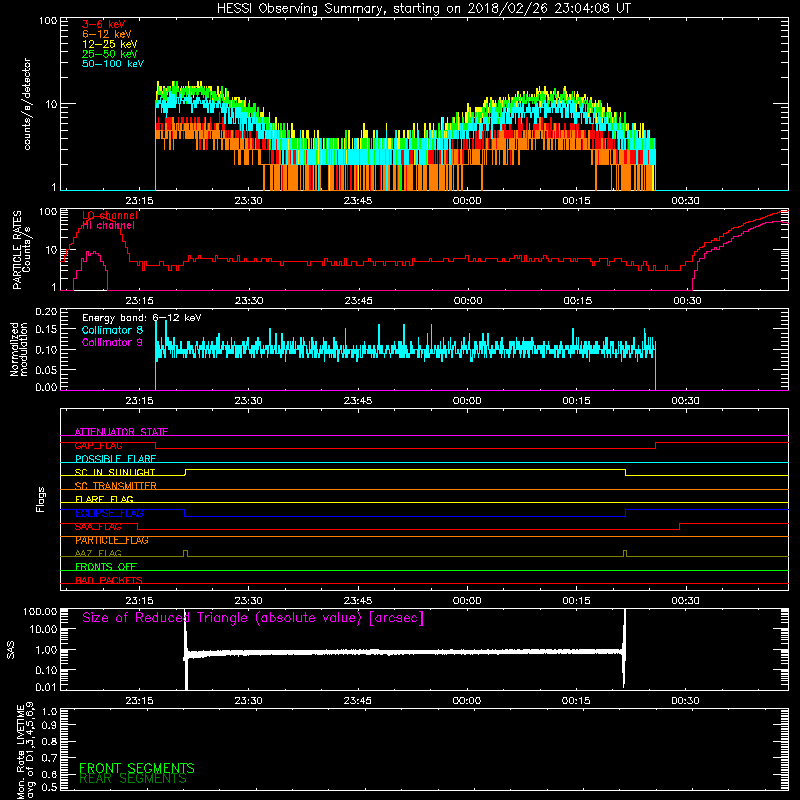Click the 12-25 keV legend label
Screen dimensions: 800x800
click(x=110, y=44)
